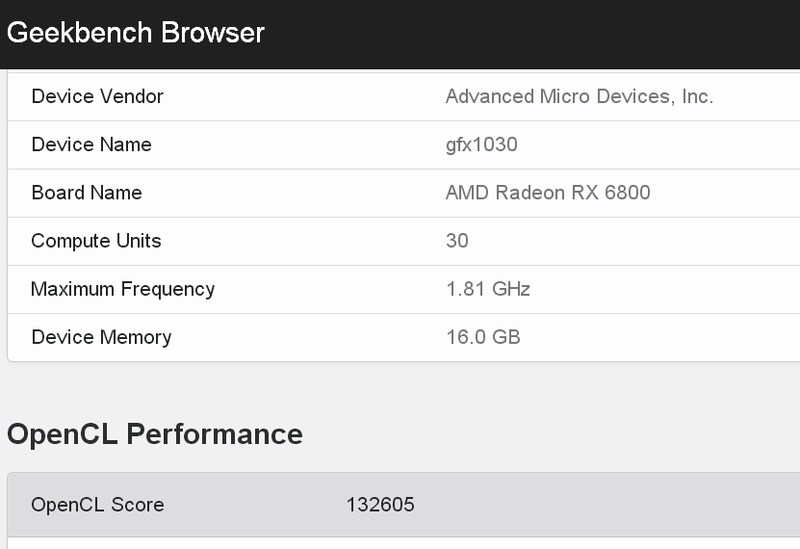This screenshot has height=549, width=800.
Task: Select the compute units value 30
Action: [457, 240]
